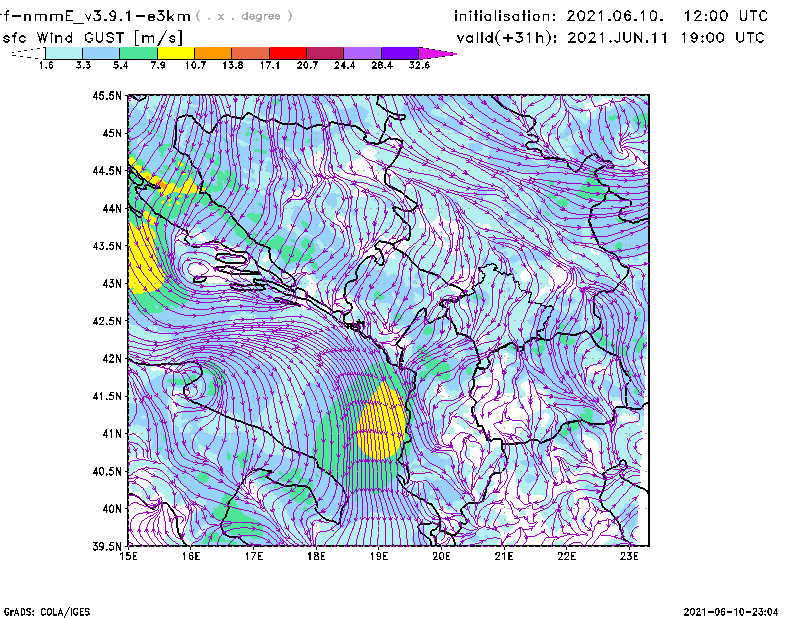Click the initialisation date '2021.06.10.'

tap(615, 16)
